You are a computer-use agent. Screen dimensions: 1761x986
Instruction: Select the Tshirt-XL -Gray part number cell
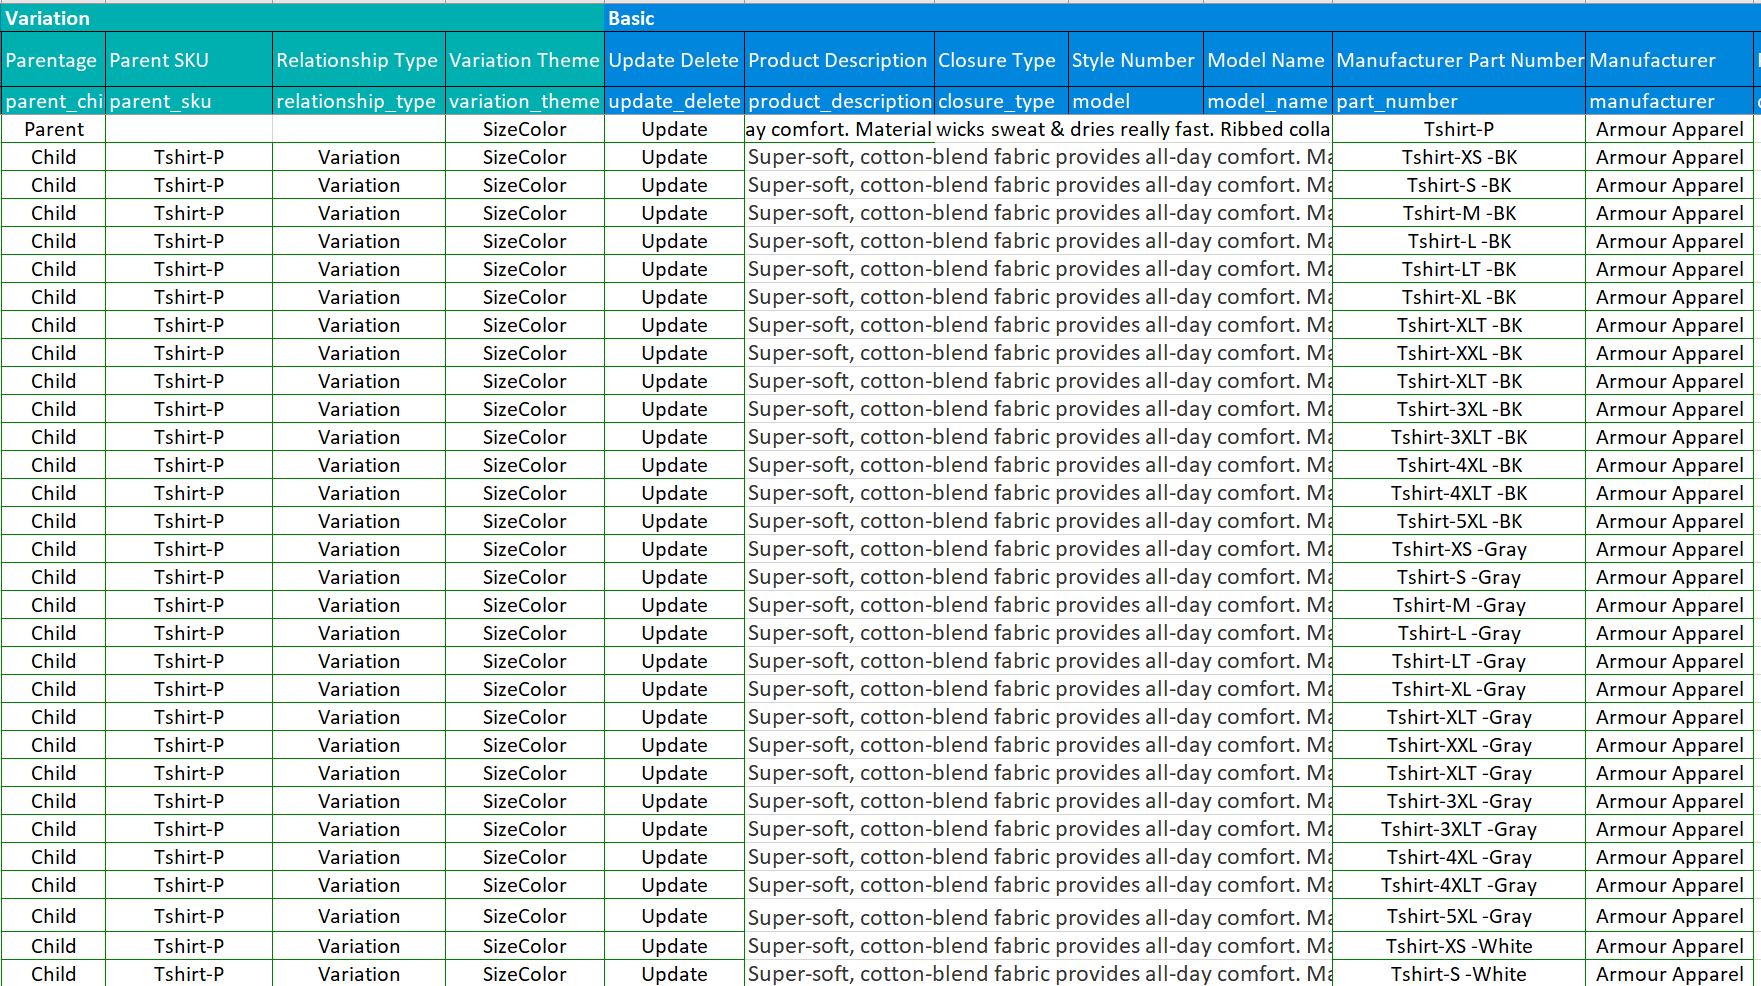tap(1459, 689)
